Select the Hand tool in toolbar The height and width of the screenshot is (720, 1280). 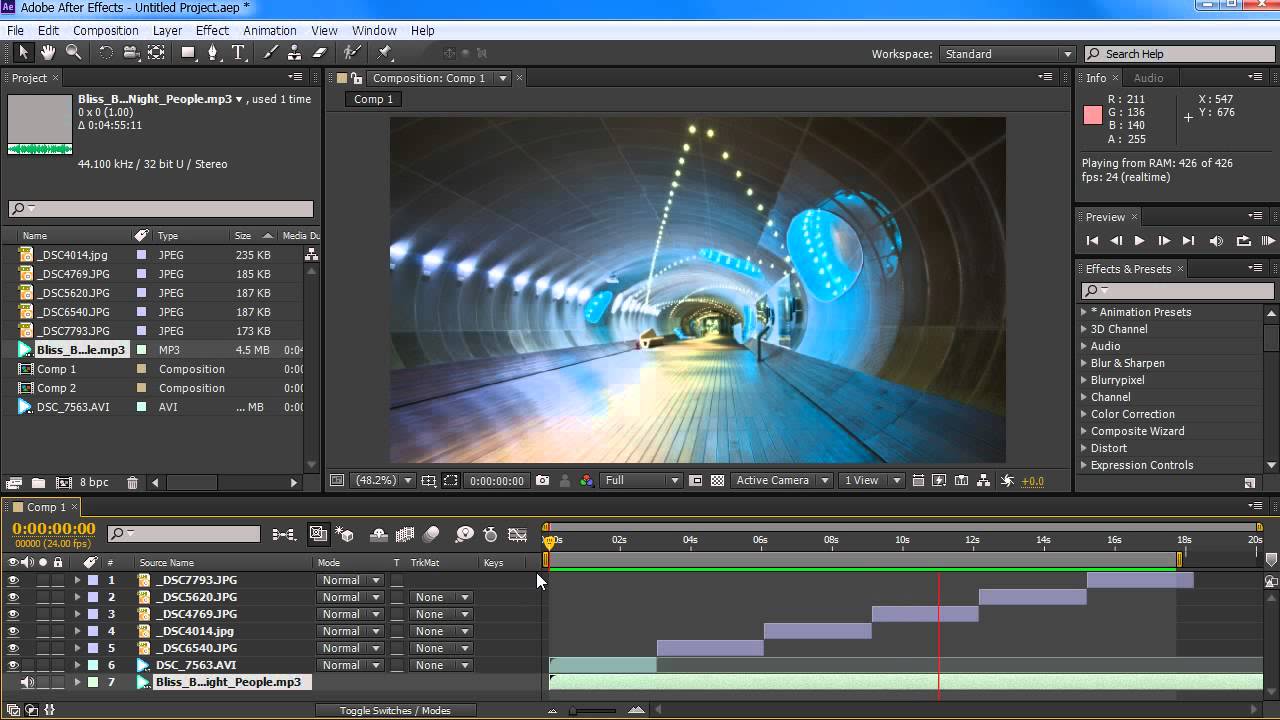[48, 53]
